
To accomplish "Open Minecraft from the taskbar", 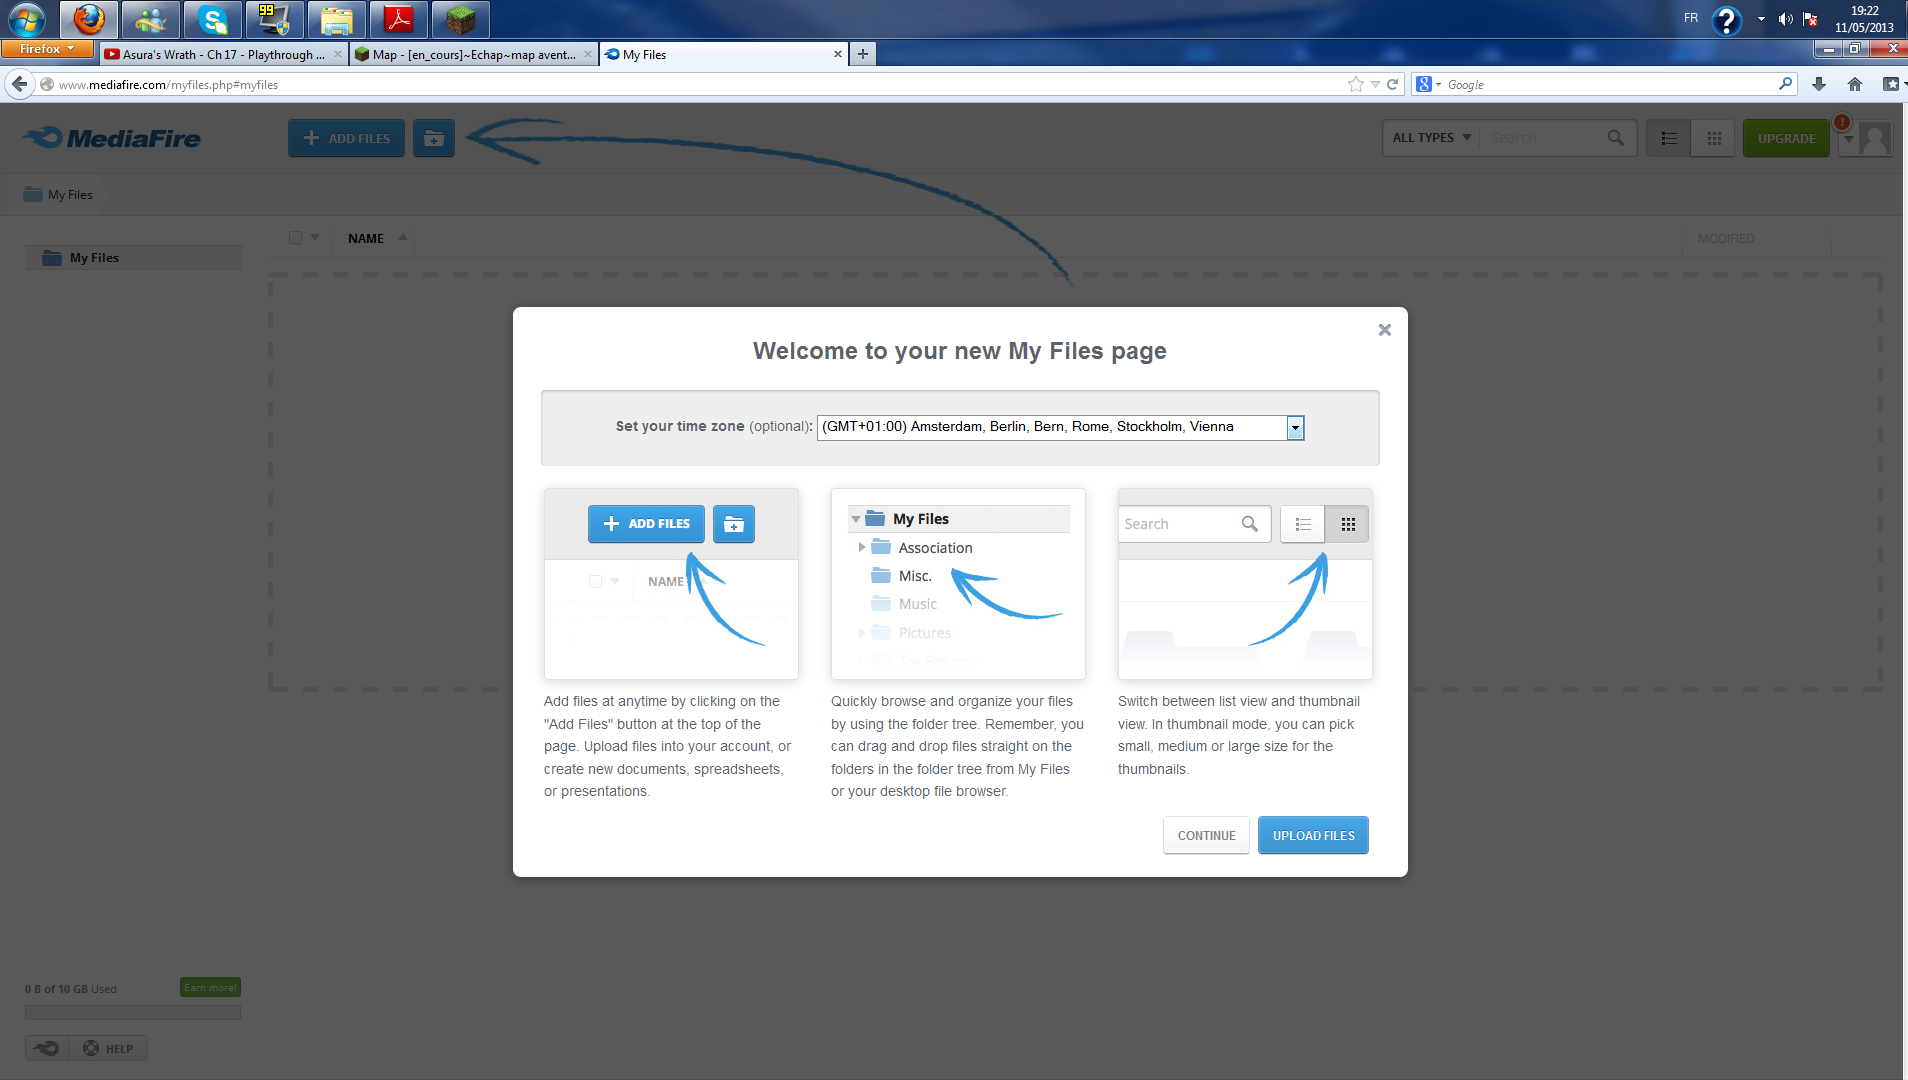I will (461, 19).
